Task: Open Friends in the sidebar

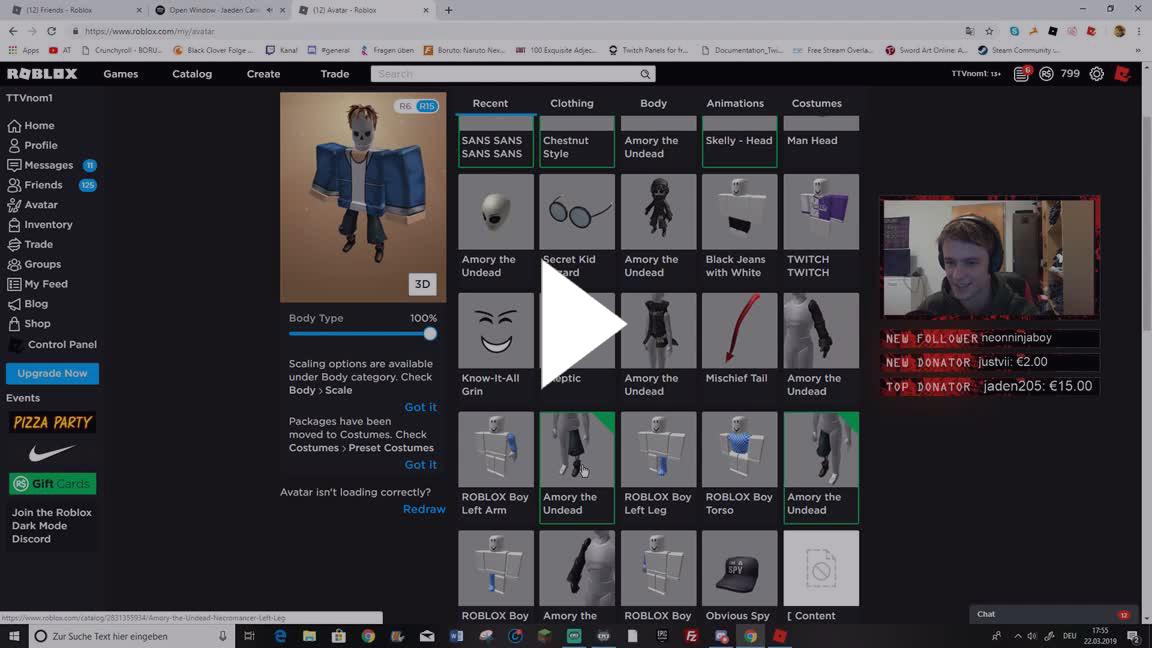Action: (x=35, y=185)
